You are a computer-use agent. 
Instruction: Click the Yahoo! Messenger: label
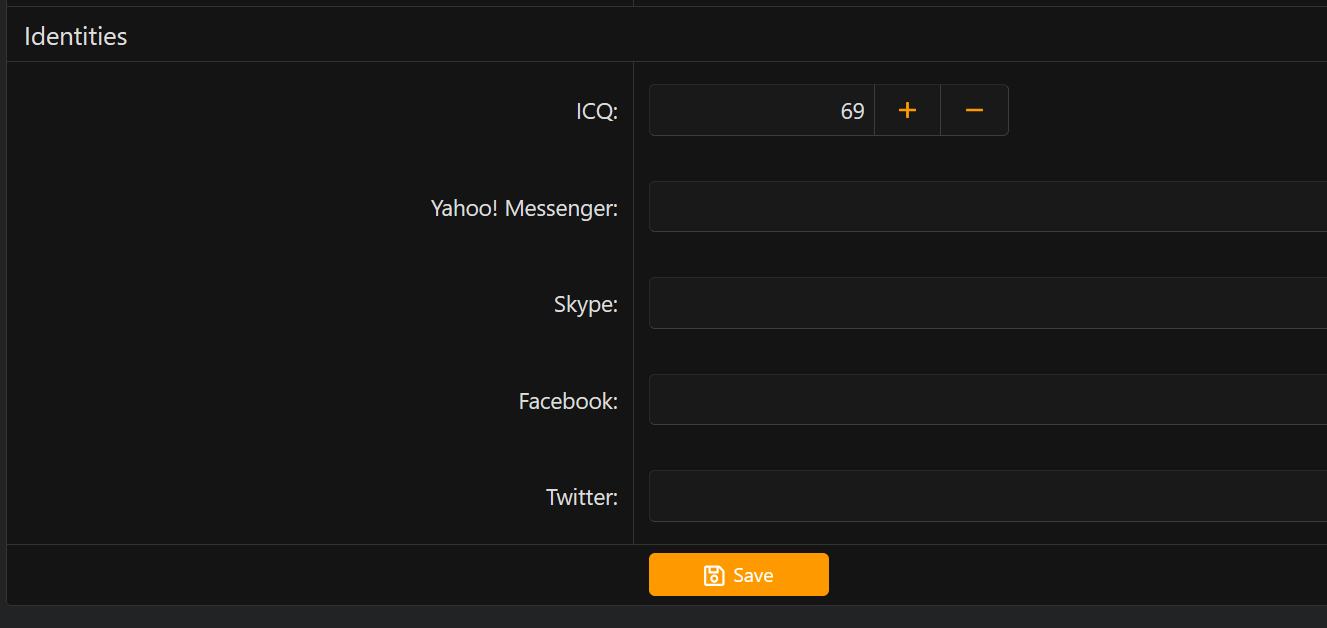tap(524, 208)
